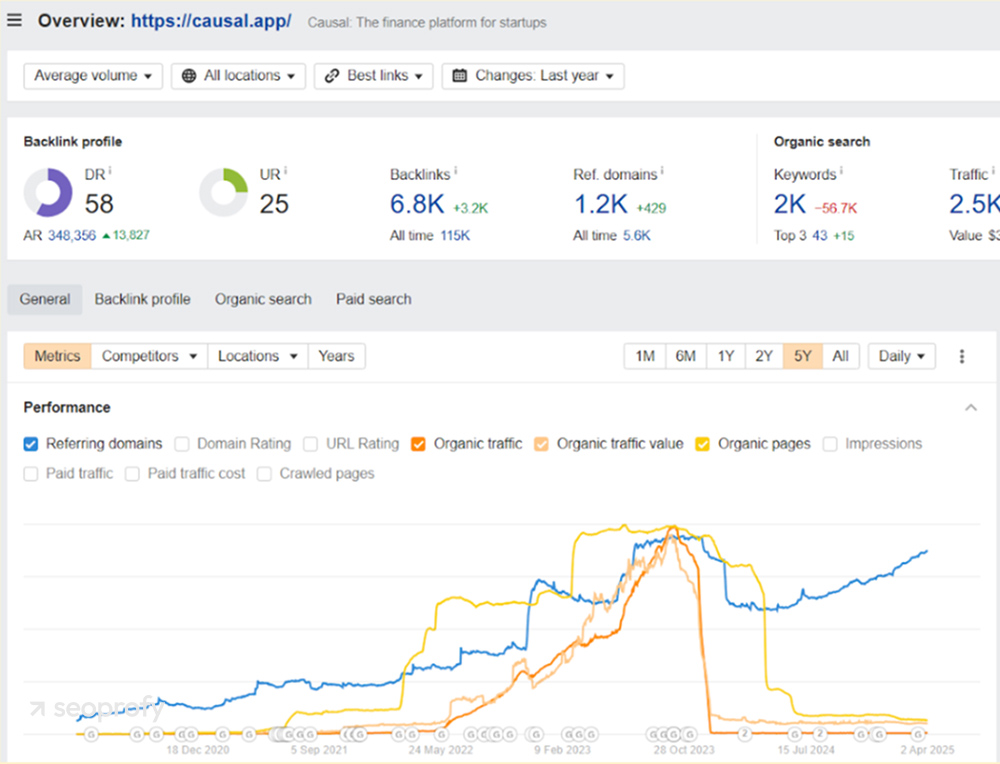The height and width of the screenshot is (764, 1000).
Task: Click the 2.5K traffic value
Action: 974,204
